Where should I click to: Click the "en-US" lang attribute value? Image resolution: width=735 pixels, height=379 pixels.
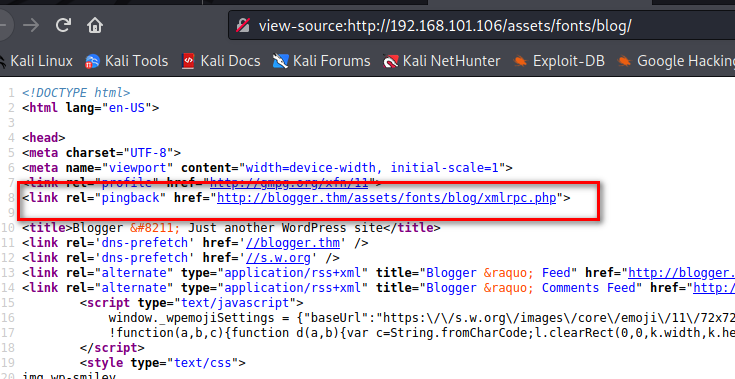point(127,108)
